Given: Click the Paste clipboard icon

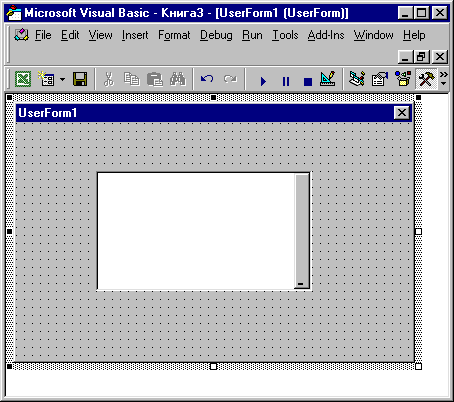Looking at the screenshot, I should tap(155, 79).
